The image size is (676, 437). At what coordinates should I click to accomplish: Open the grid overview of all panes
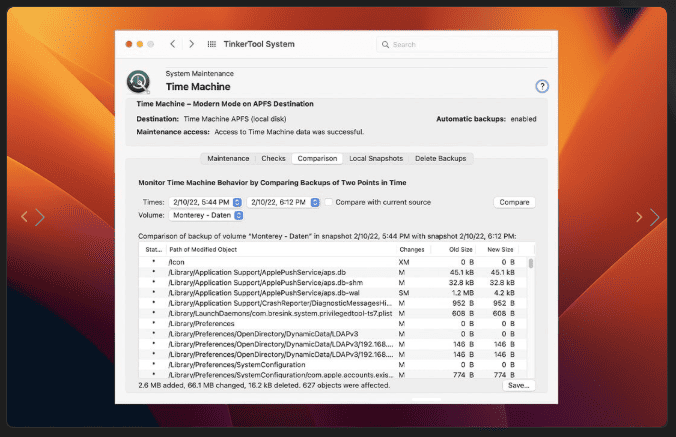coord(212,44)
